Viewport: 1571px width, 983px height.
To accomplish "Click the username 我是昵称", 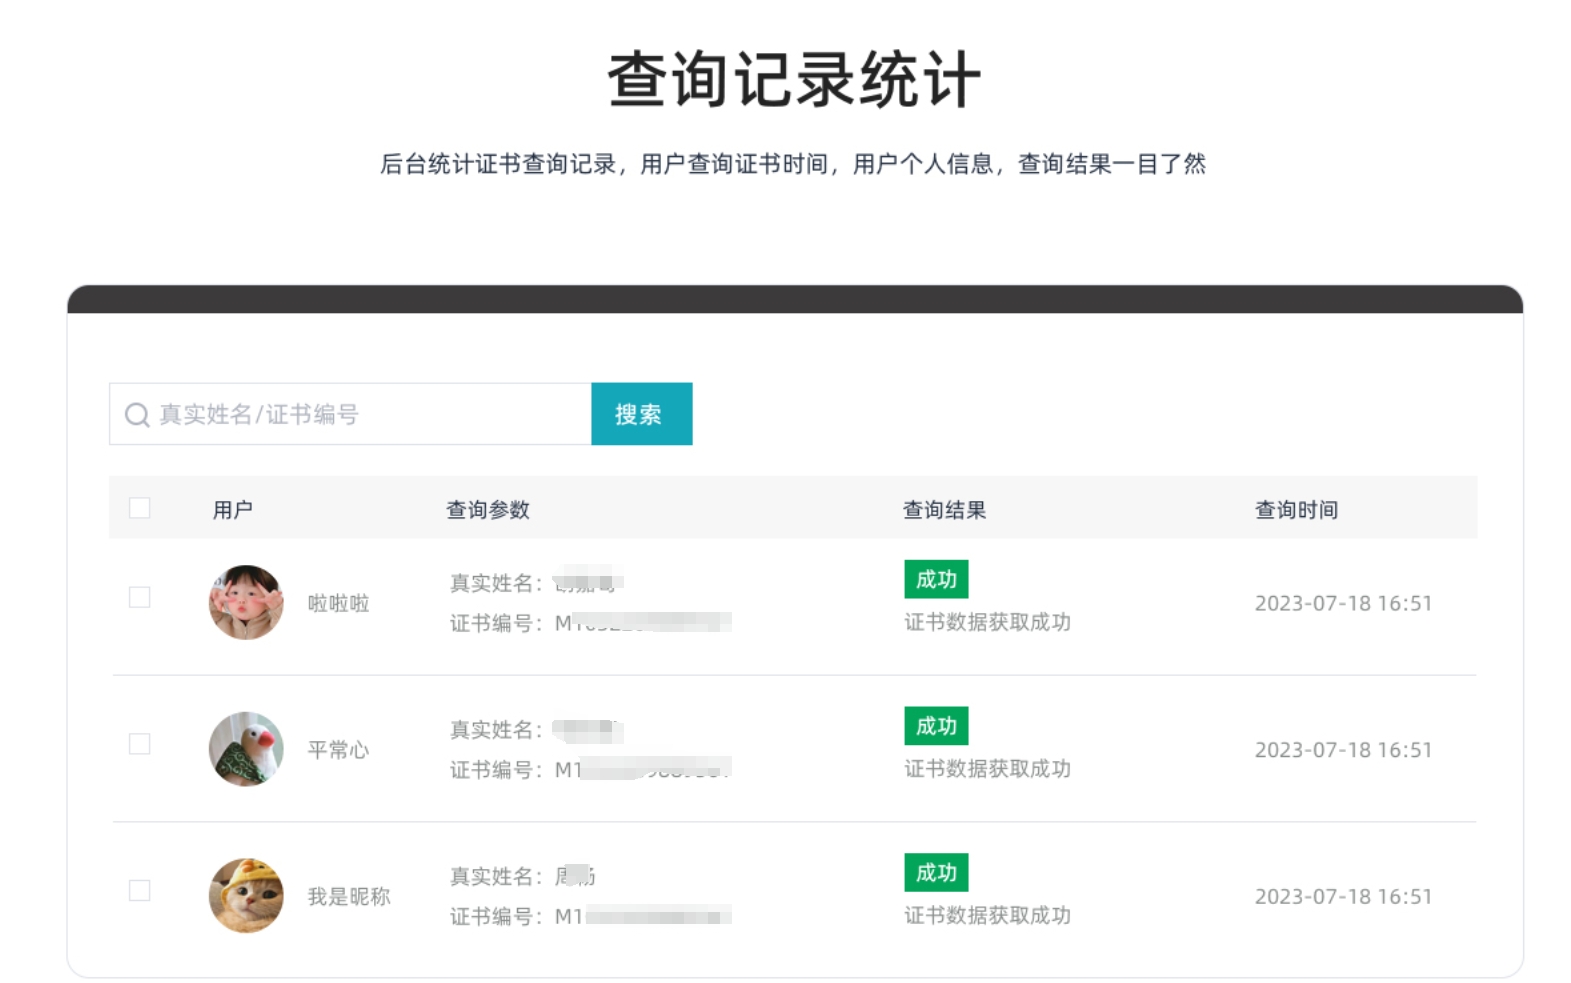I will point(349,897).
